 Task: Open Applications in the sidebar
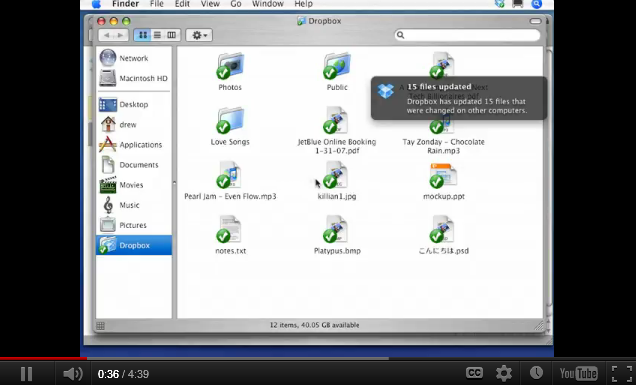pos(131,144)
